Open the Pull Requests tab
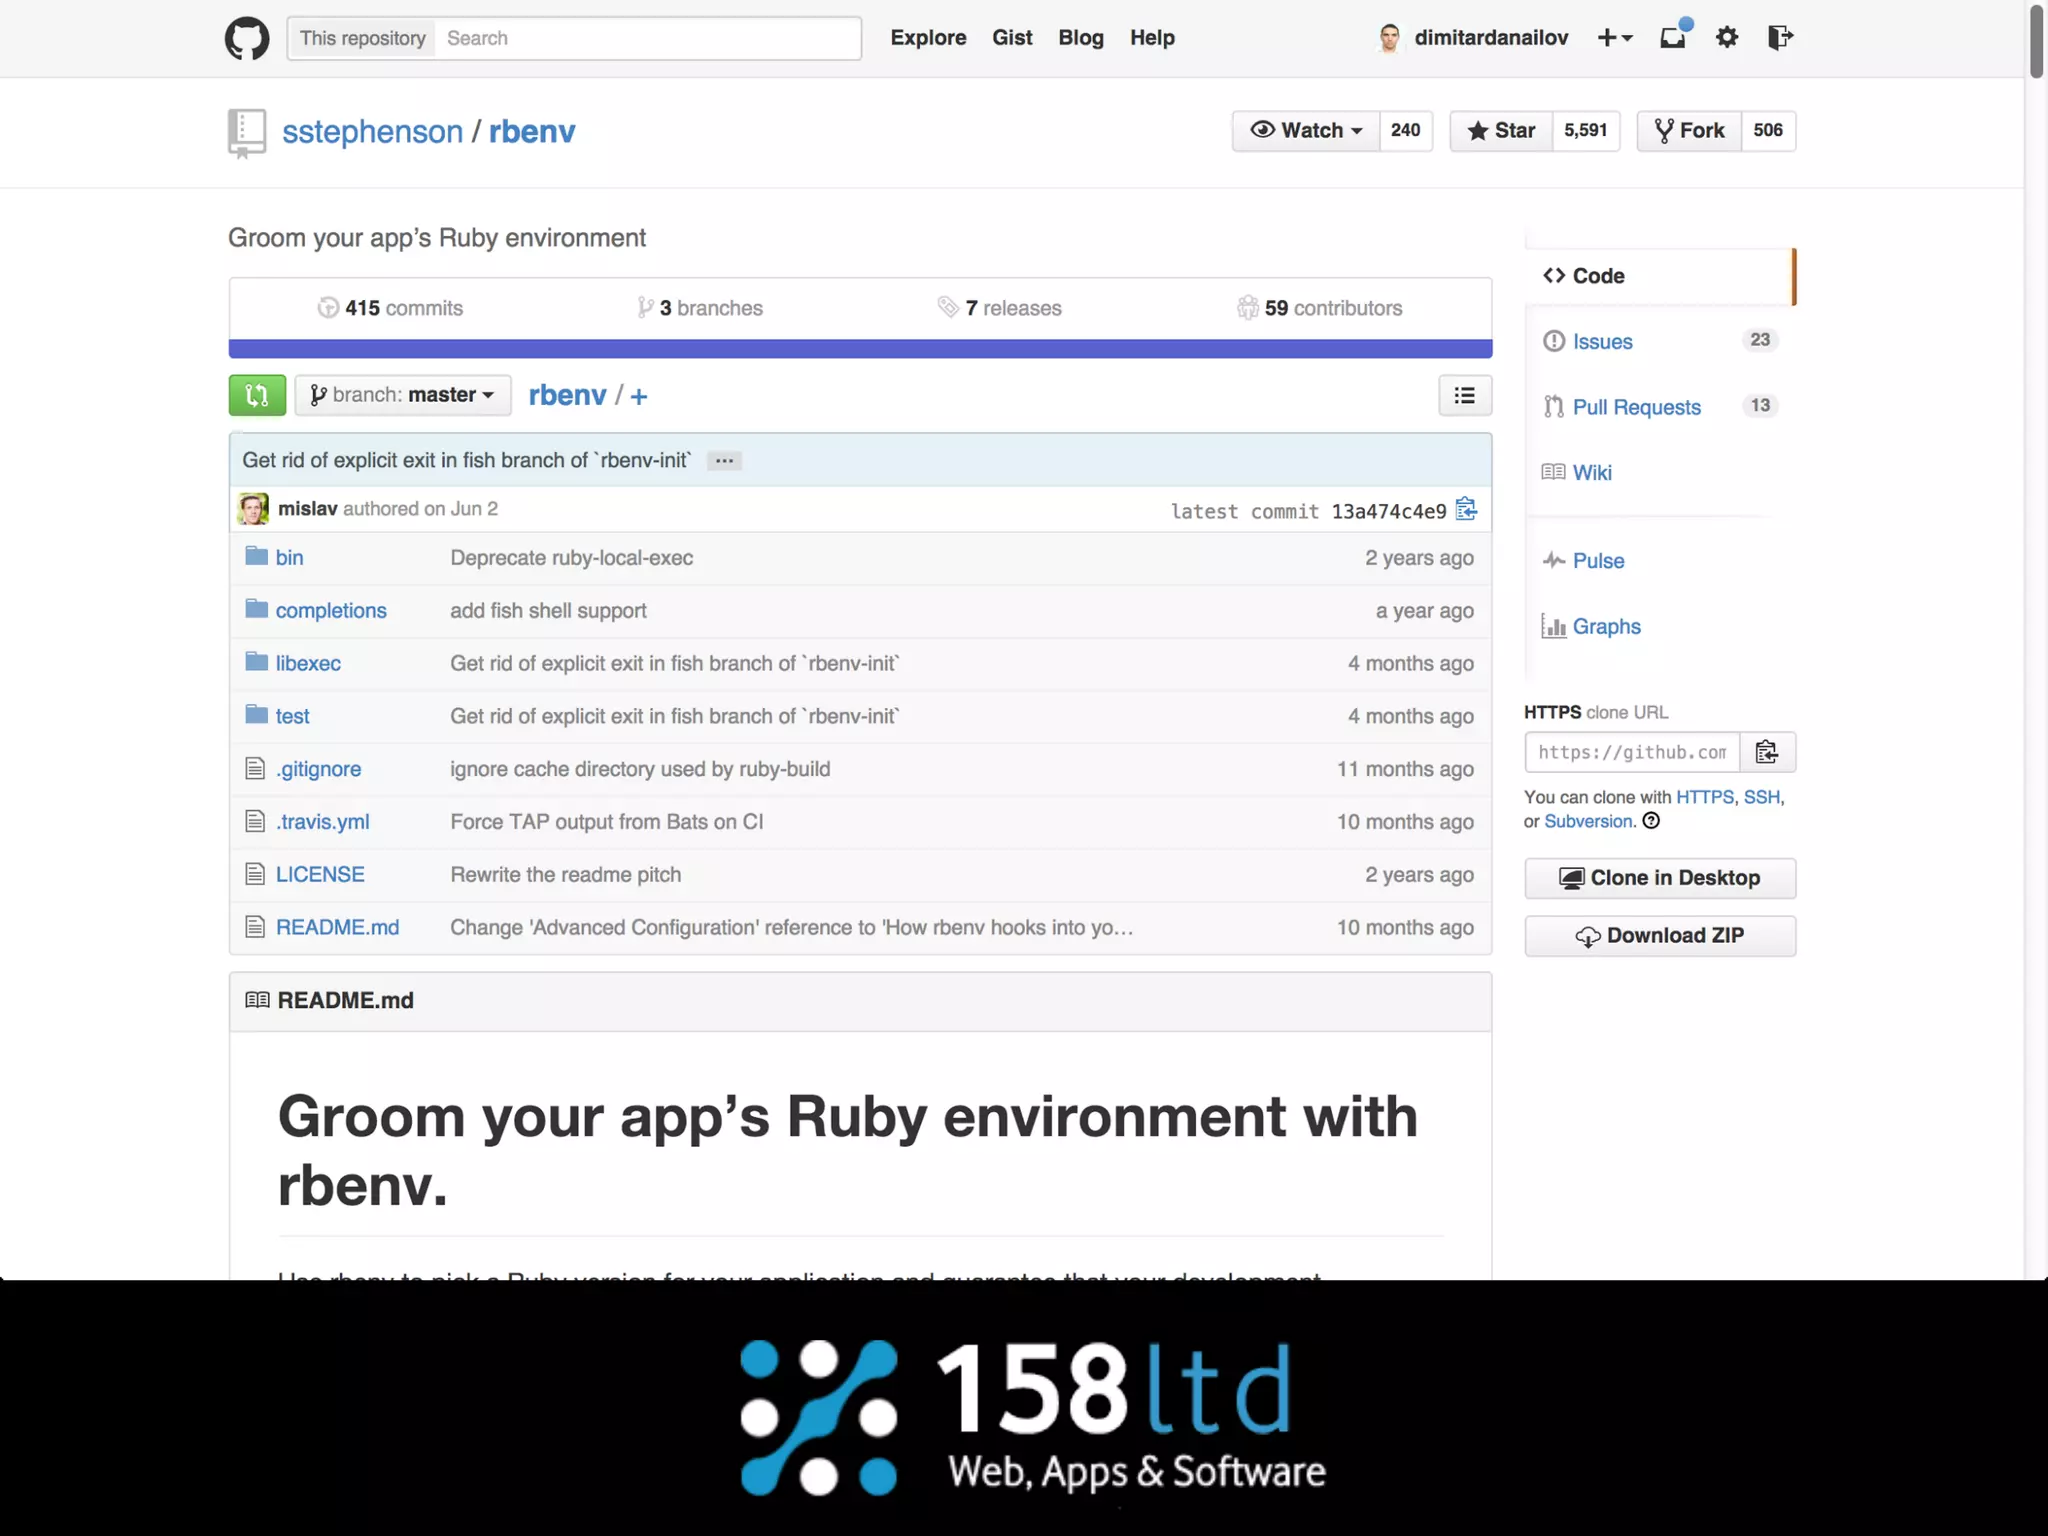The width and height of the screenshot is (2048, 1536). (1636, 407)
